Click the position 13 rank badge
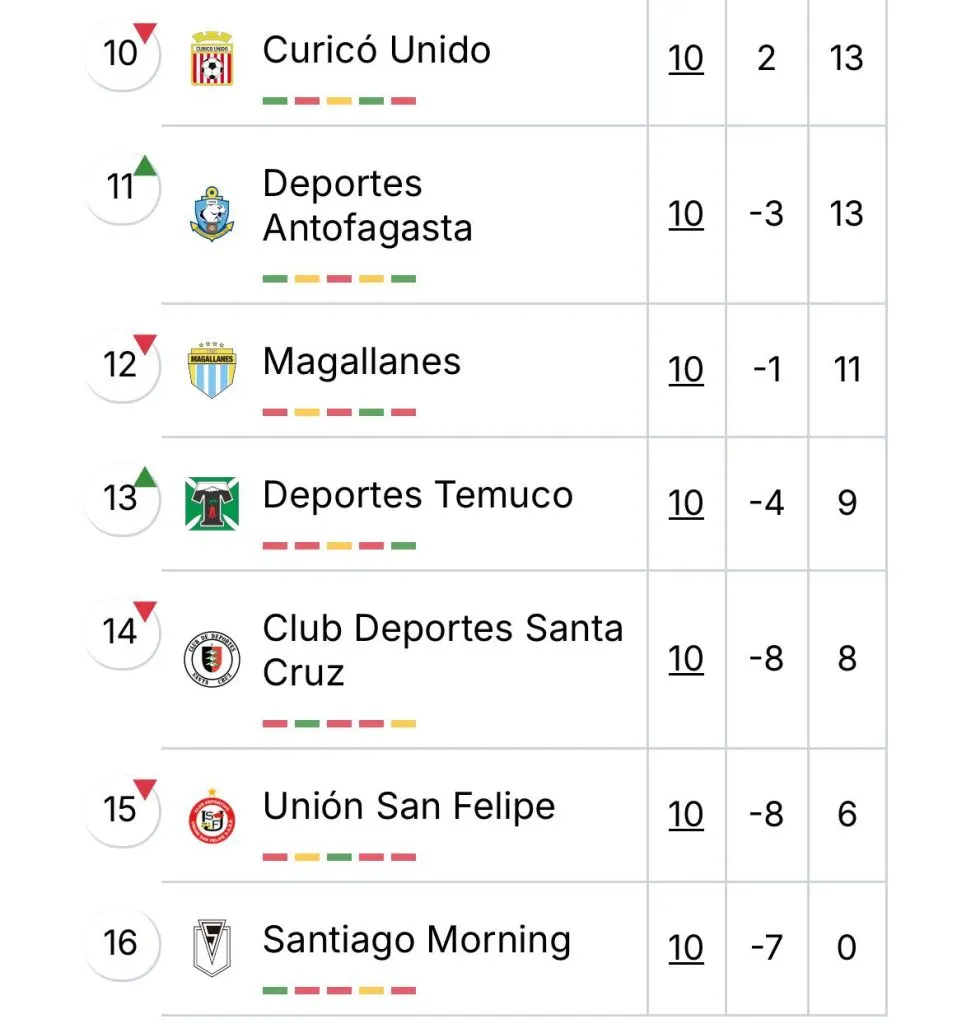 tap(121, 498)
